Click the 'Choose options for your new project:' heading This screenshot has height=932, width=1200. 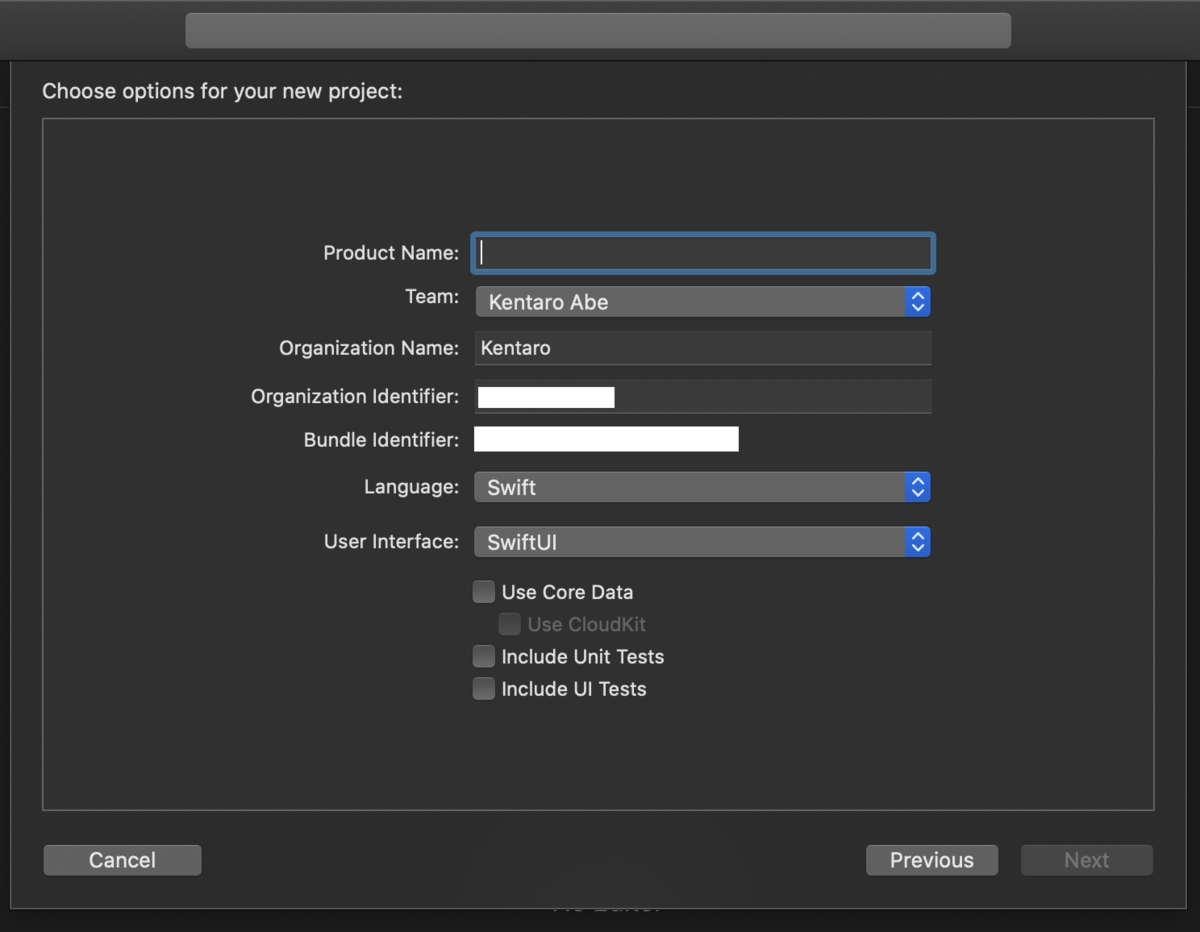(x=222, y=92)
